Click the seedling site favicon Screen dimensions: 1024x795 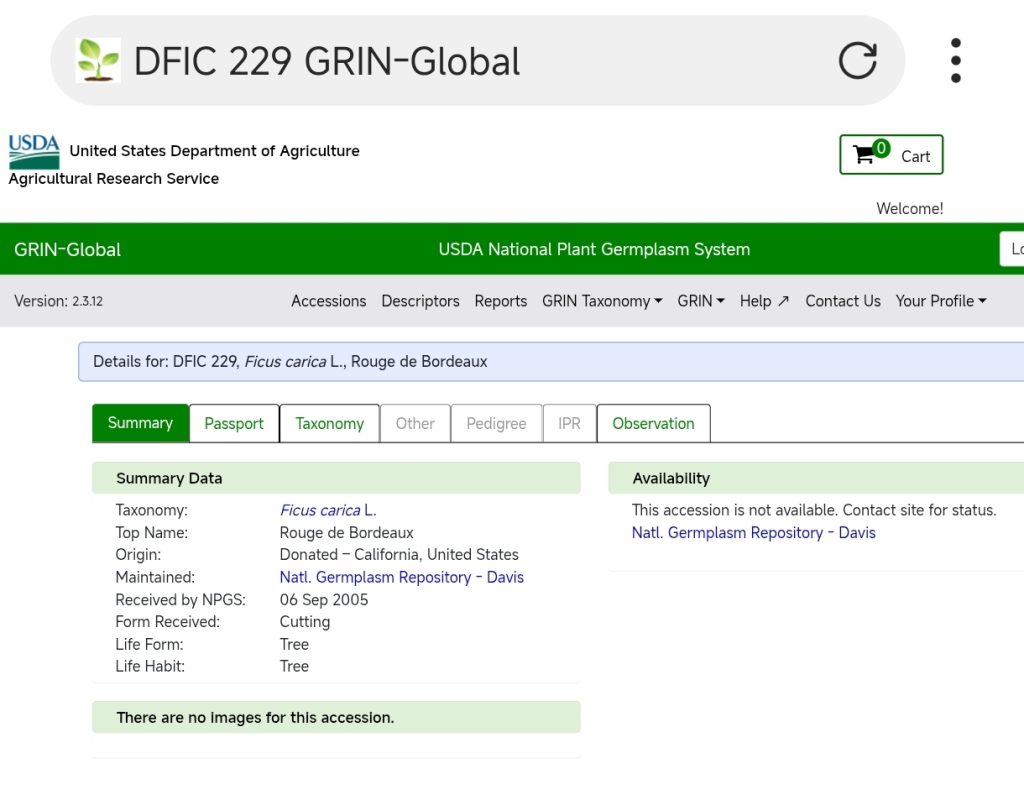click(x=98, y=61)
